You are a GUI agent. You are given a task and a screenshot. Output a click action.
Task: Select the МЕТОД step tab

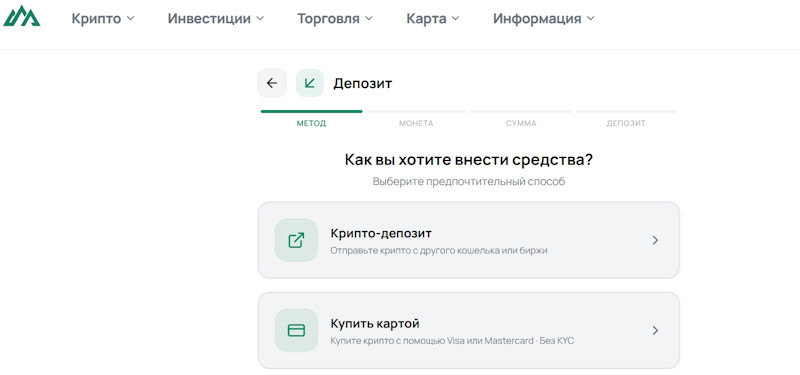[311, 123]
